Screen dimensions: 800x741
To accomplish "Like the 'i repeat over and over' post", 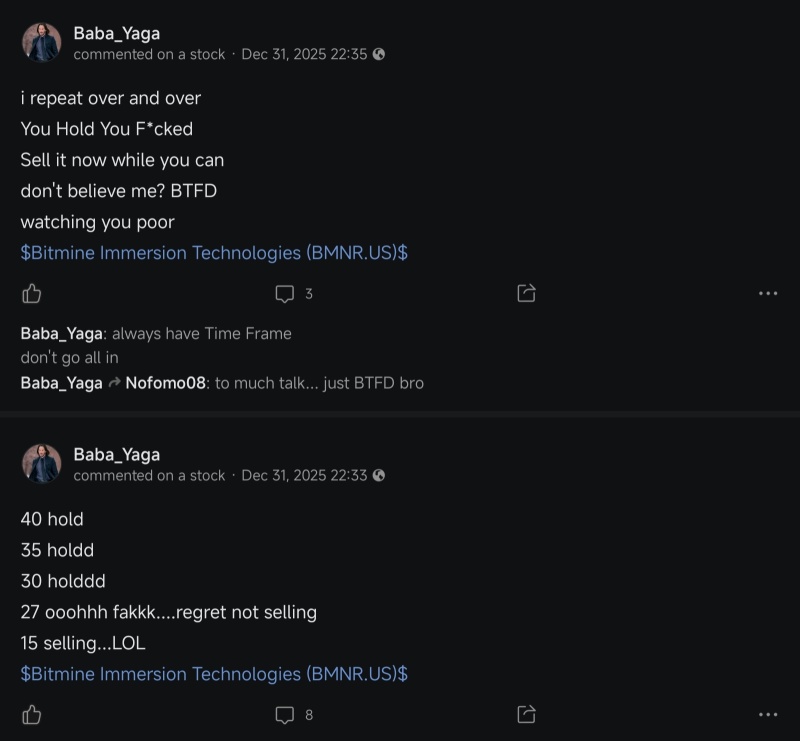I will (32, 293).
